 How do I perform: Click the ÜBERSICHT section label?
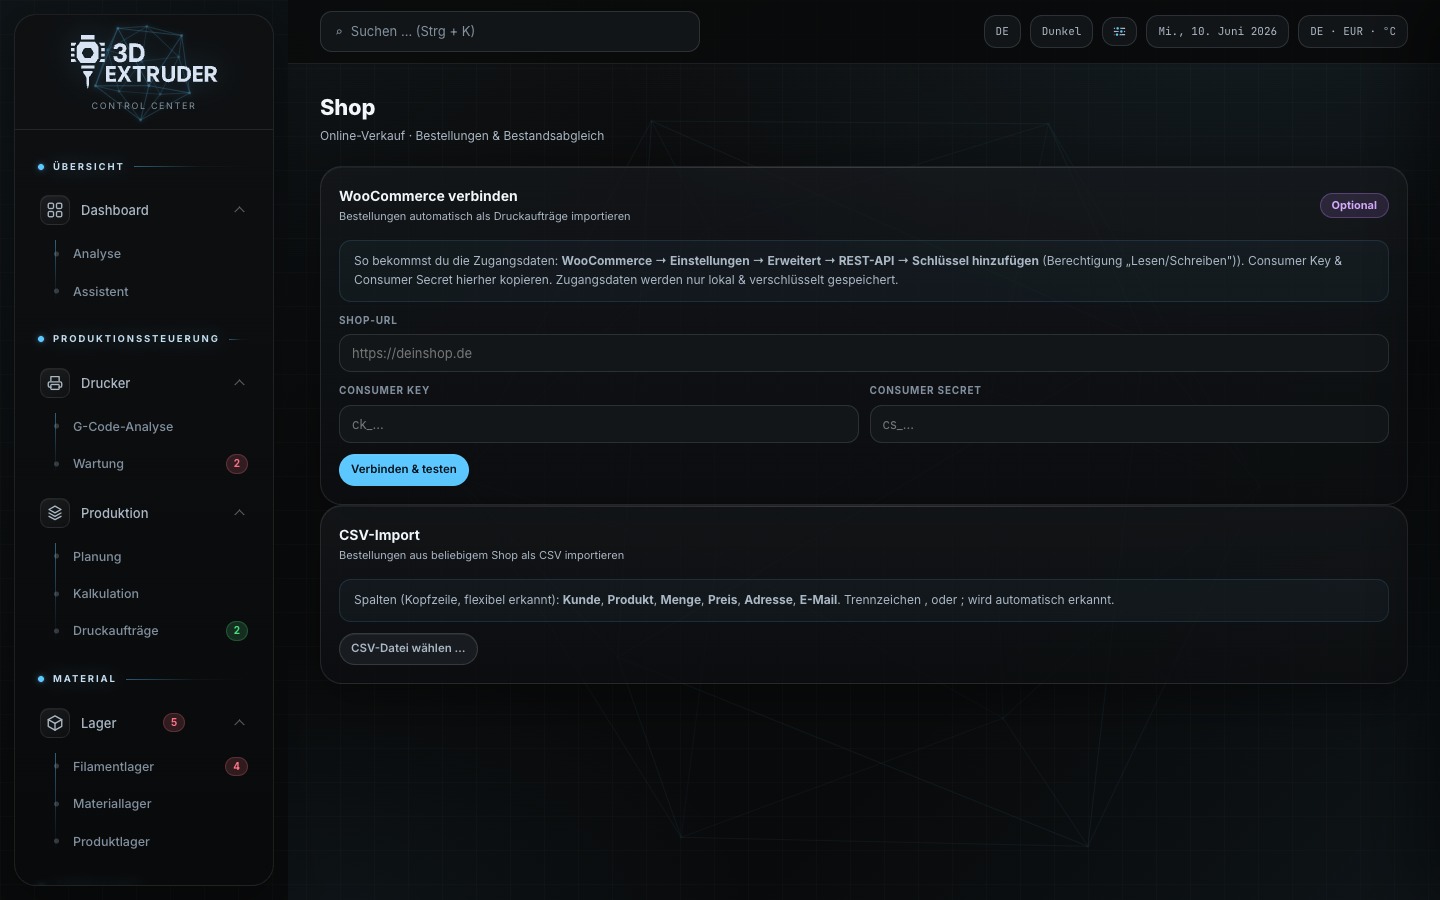(x=88, y=167)
